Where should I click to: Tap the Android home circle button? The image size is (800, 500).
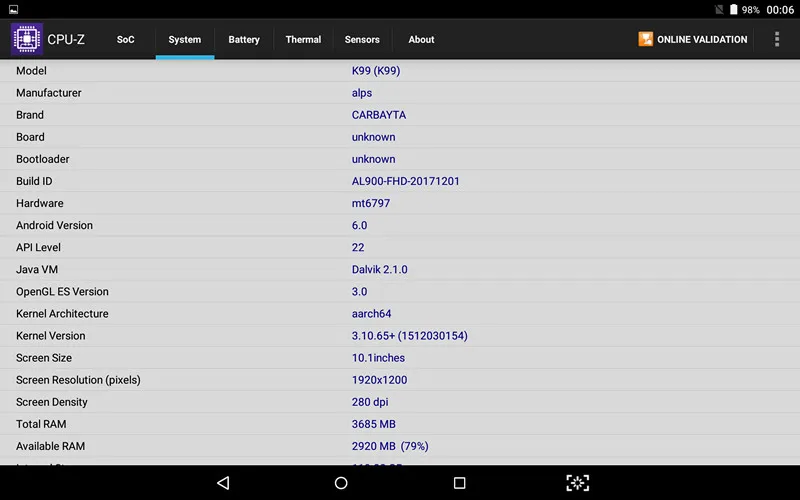click(x=341, y=483)
